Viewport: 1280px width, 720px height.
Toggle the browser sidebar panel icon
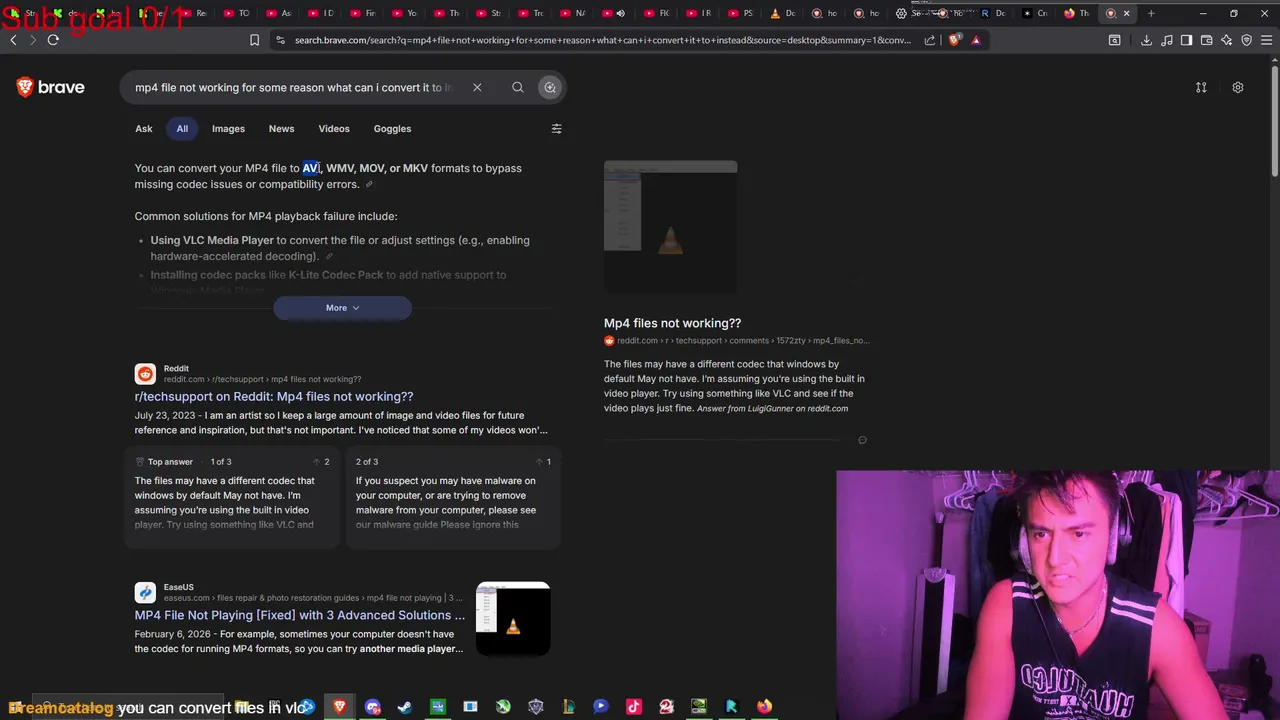(x=1186, y=40)
